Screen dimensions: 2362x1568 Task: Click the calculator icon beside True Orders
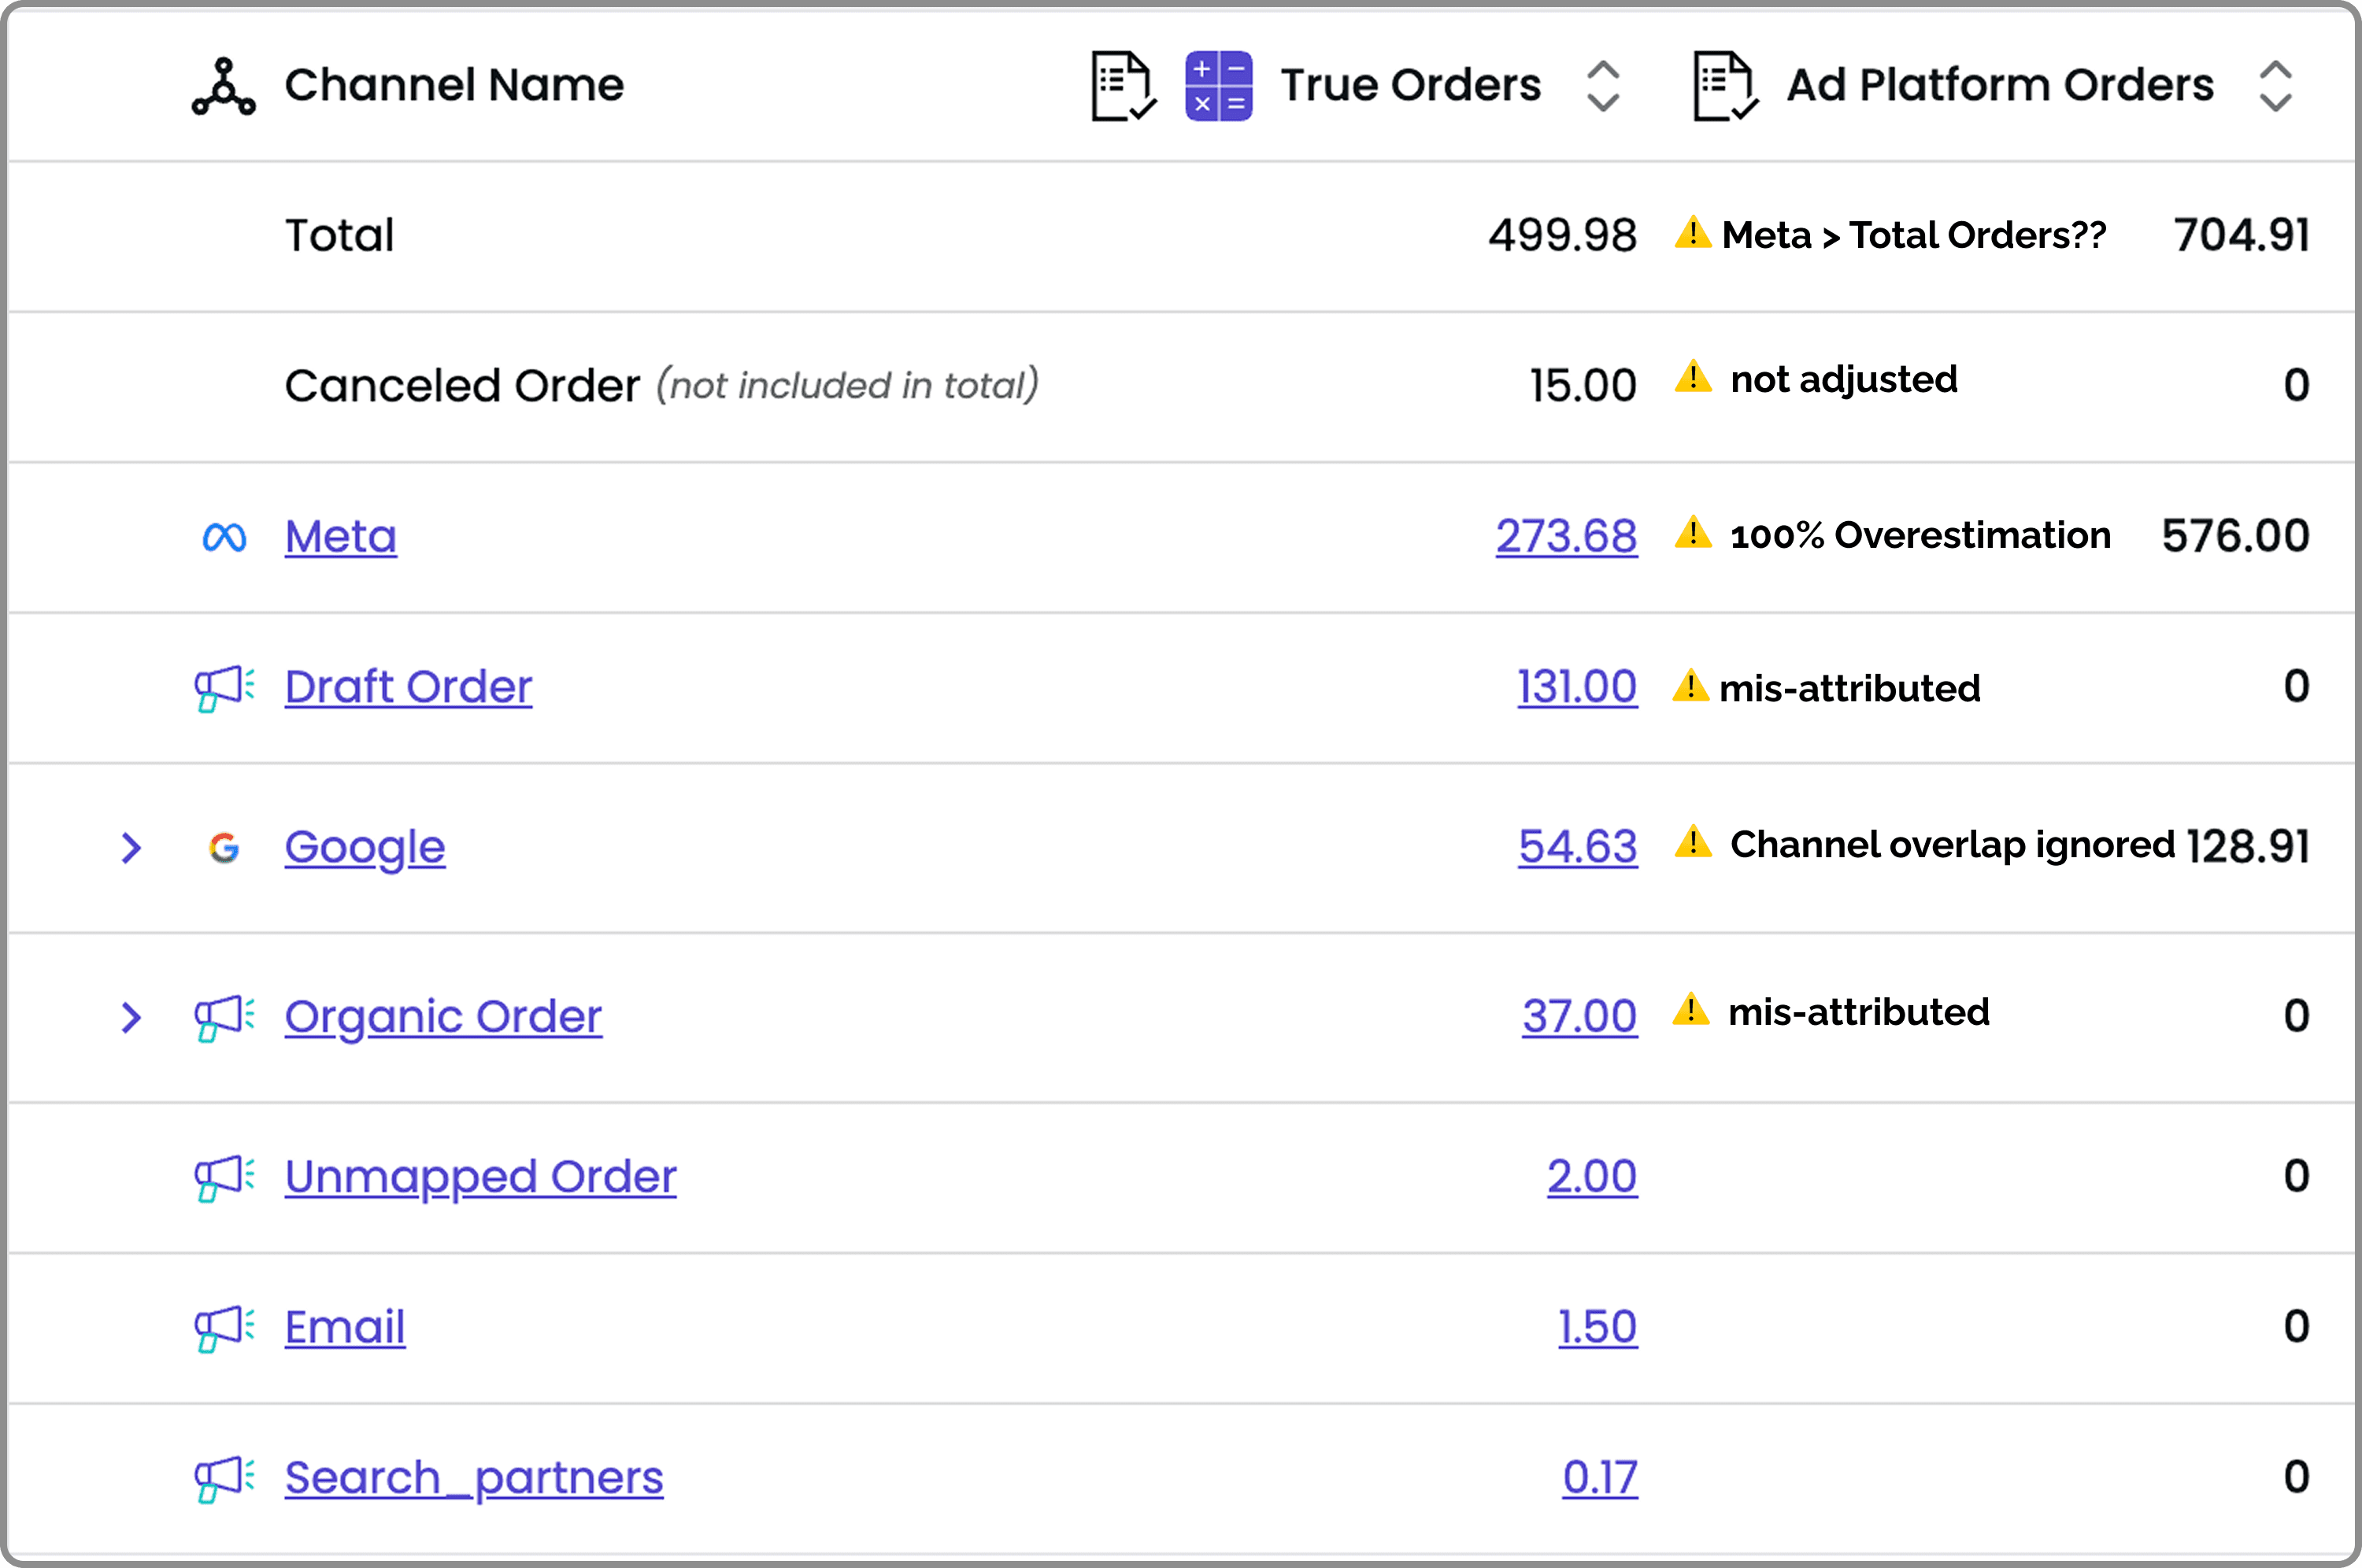point(1218,86)
